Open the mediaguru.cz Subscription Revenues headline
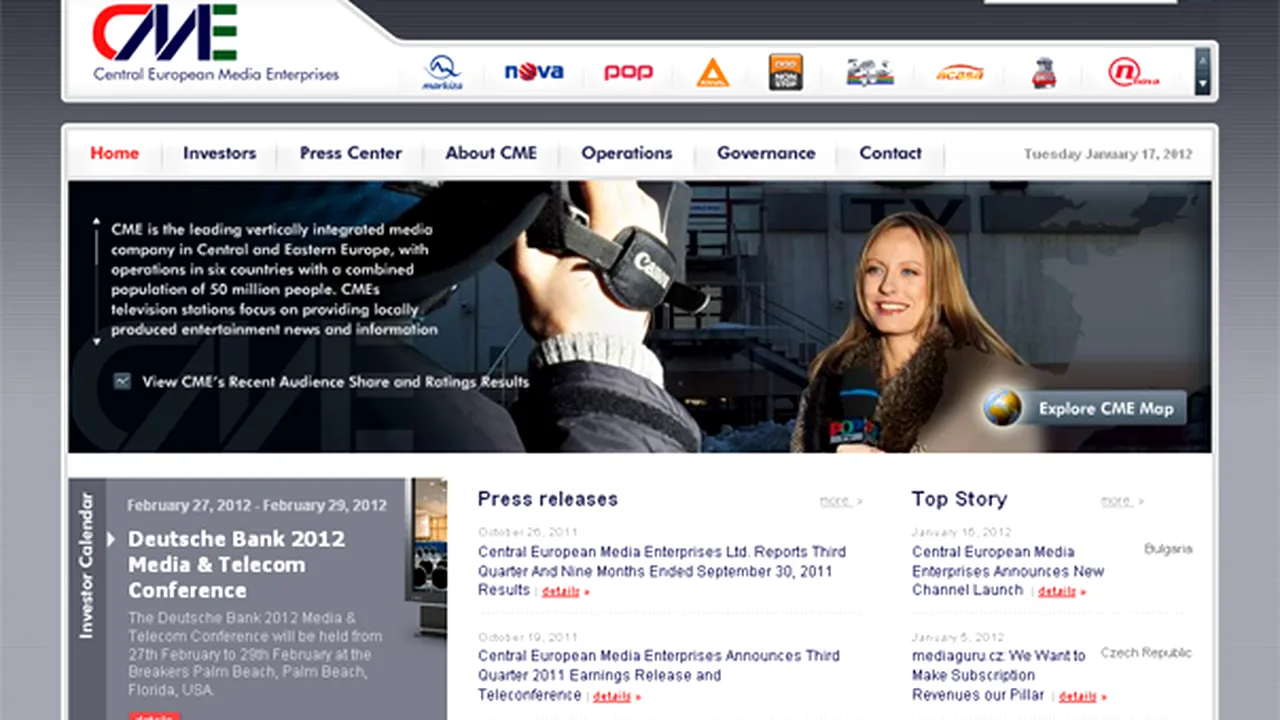The image size is (1280, 720). (998, 675)
